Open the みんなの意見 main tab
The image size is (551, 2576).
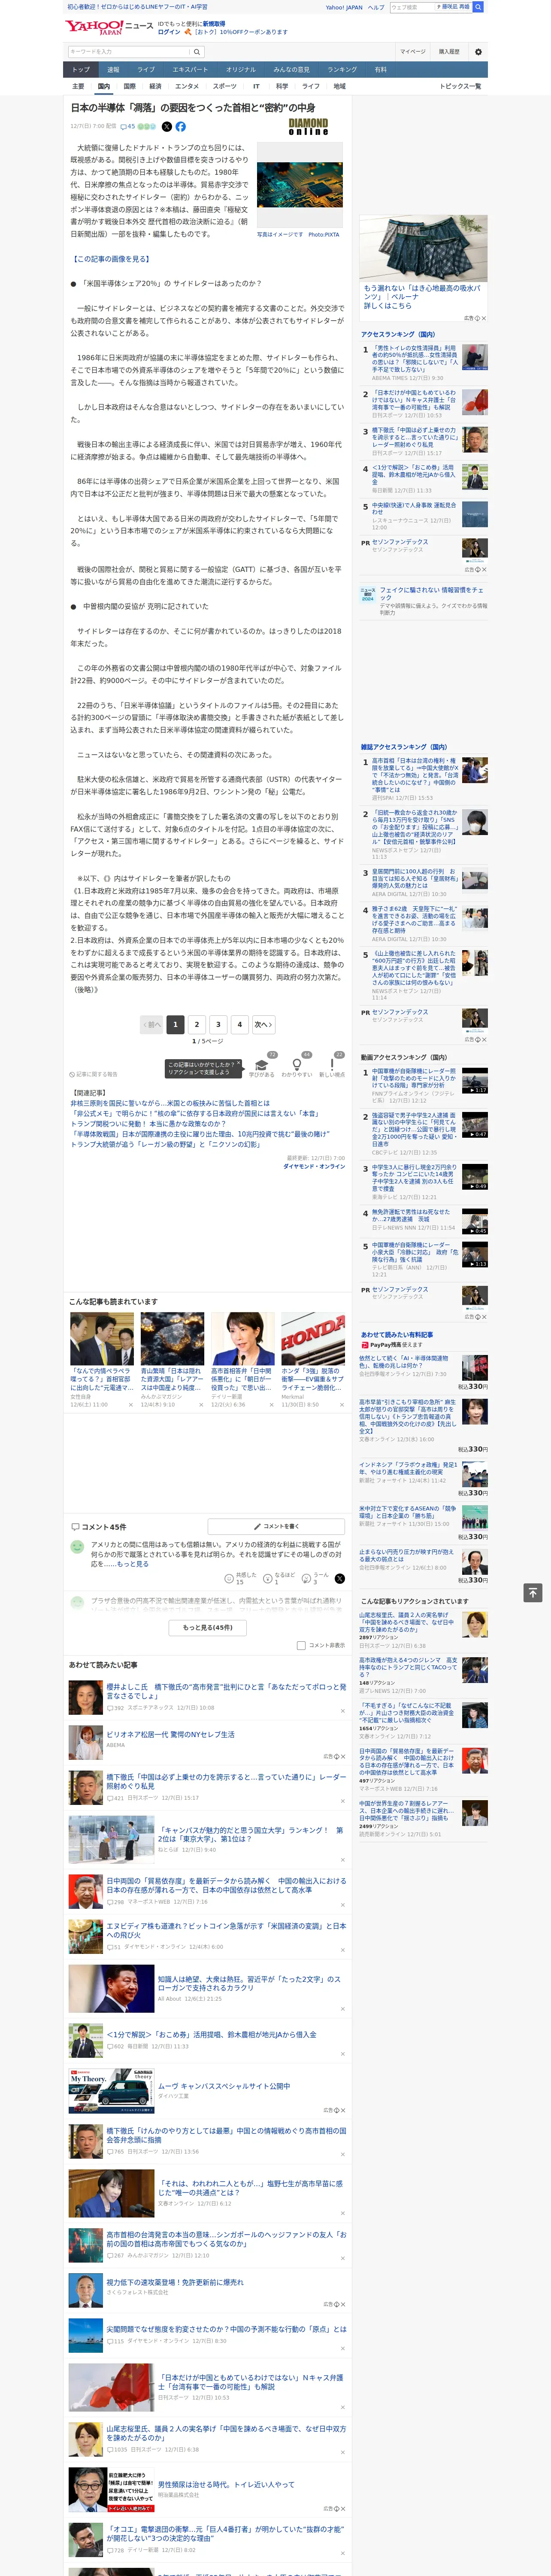click(292, 70)
